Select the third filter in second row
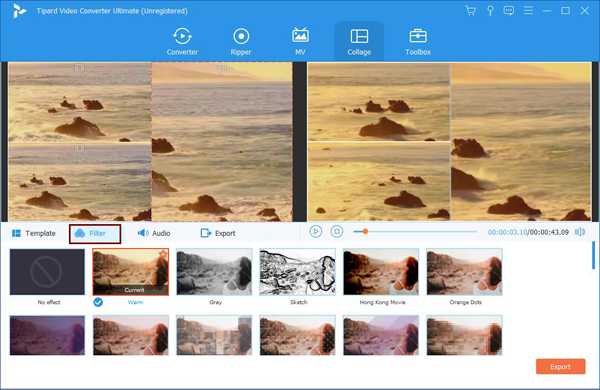Viewport: 600px width, 390px height. pyautogui.click(x=214, y=335)
